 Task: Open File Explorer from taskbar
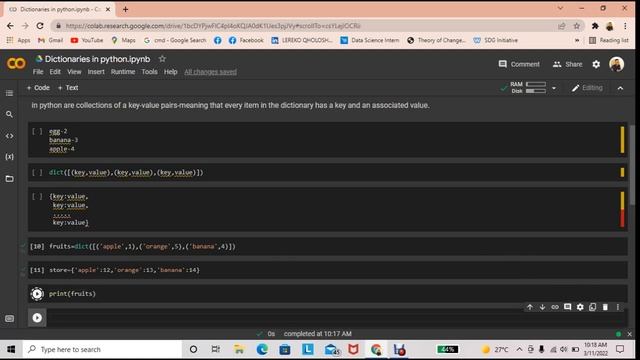(239, 349)
